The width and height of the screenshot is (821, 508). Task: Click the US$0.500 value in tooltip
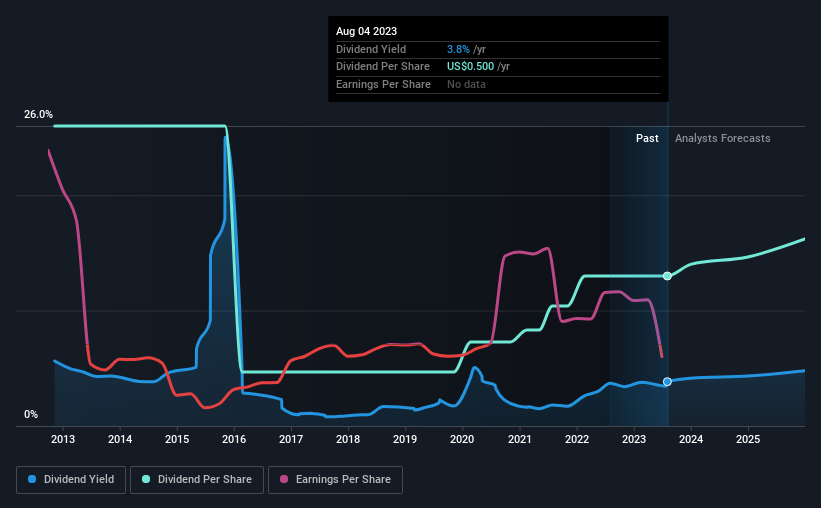click(x=470, y=67)
